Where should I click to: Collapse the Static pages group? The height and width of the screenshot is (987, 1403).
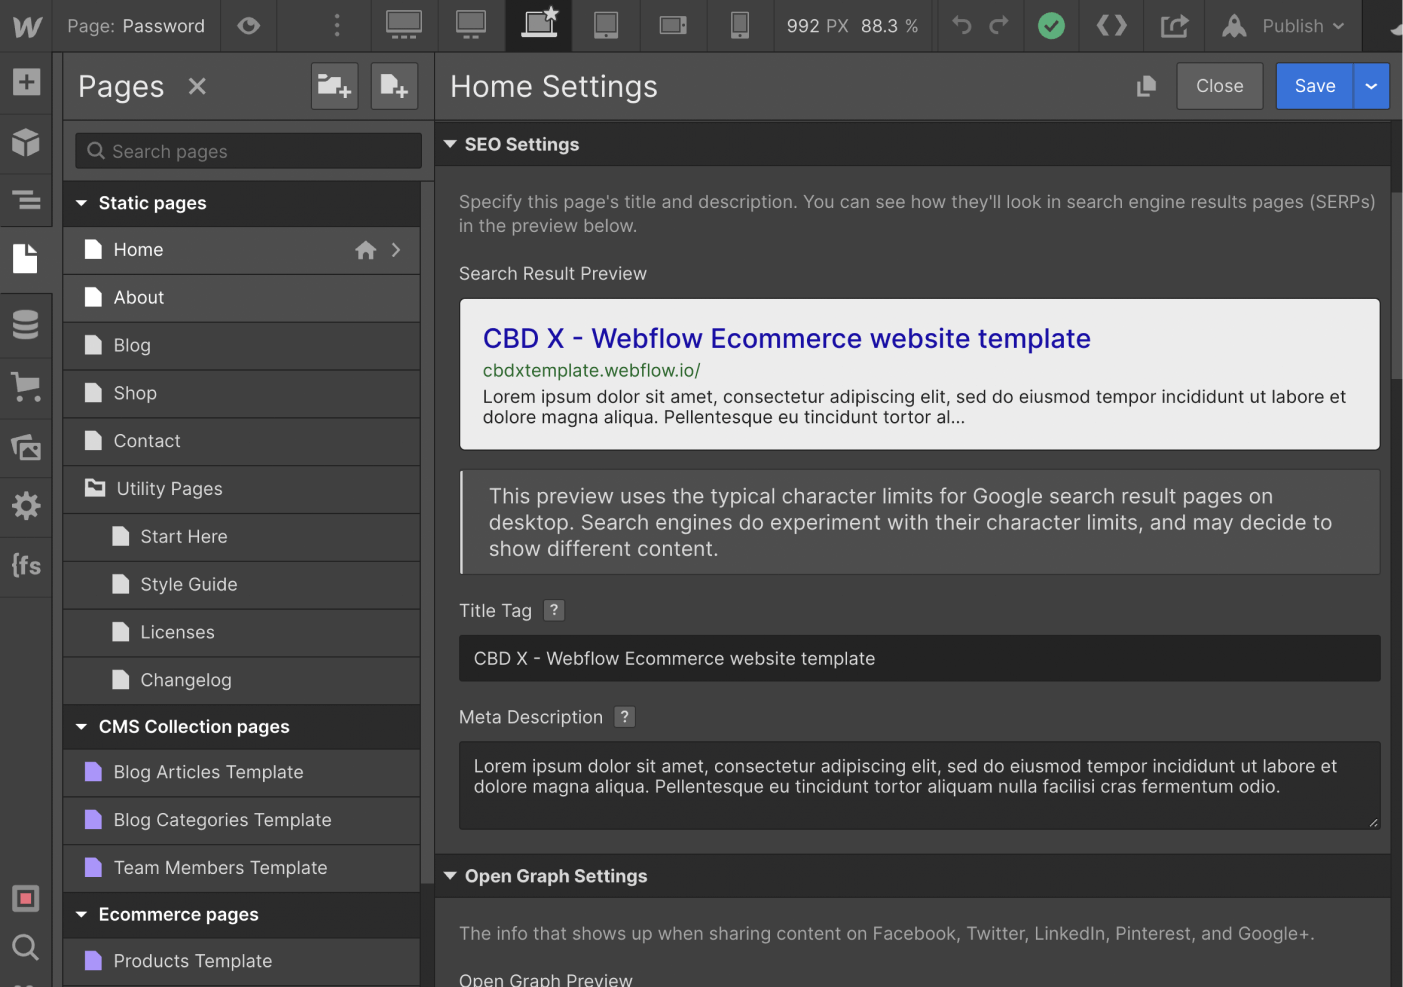[x=81, y=203]
